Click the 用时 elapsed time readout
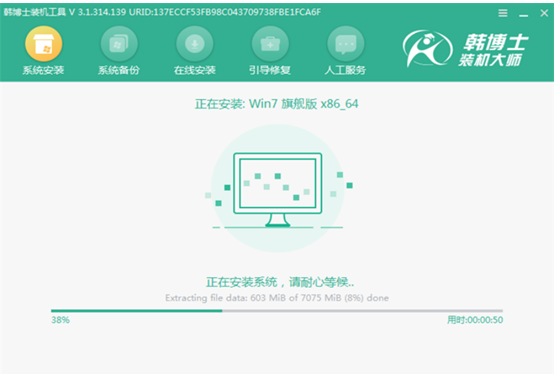The image size is (557, 374). pyautogui.click(x=475, y=320)
